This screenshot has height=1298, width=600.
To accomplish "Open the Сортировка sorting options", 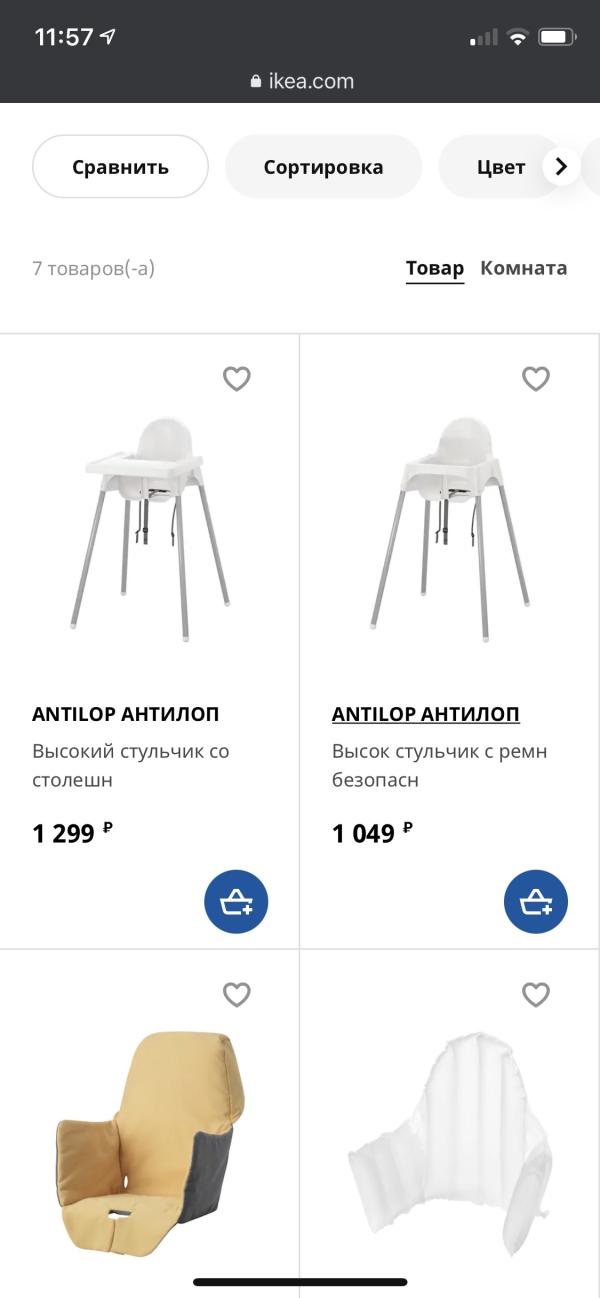I will point(323,167).
